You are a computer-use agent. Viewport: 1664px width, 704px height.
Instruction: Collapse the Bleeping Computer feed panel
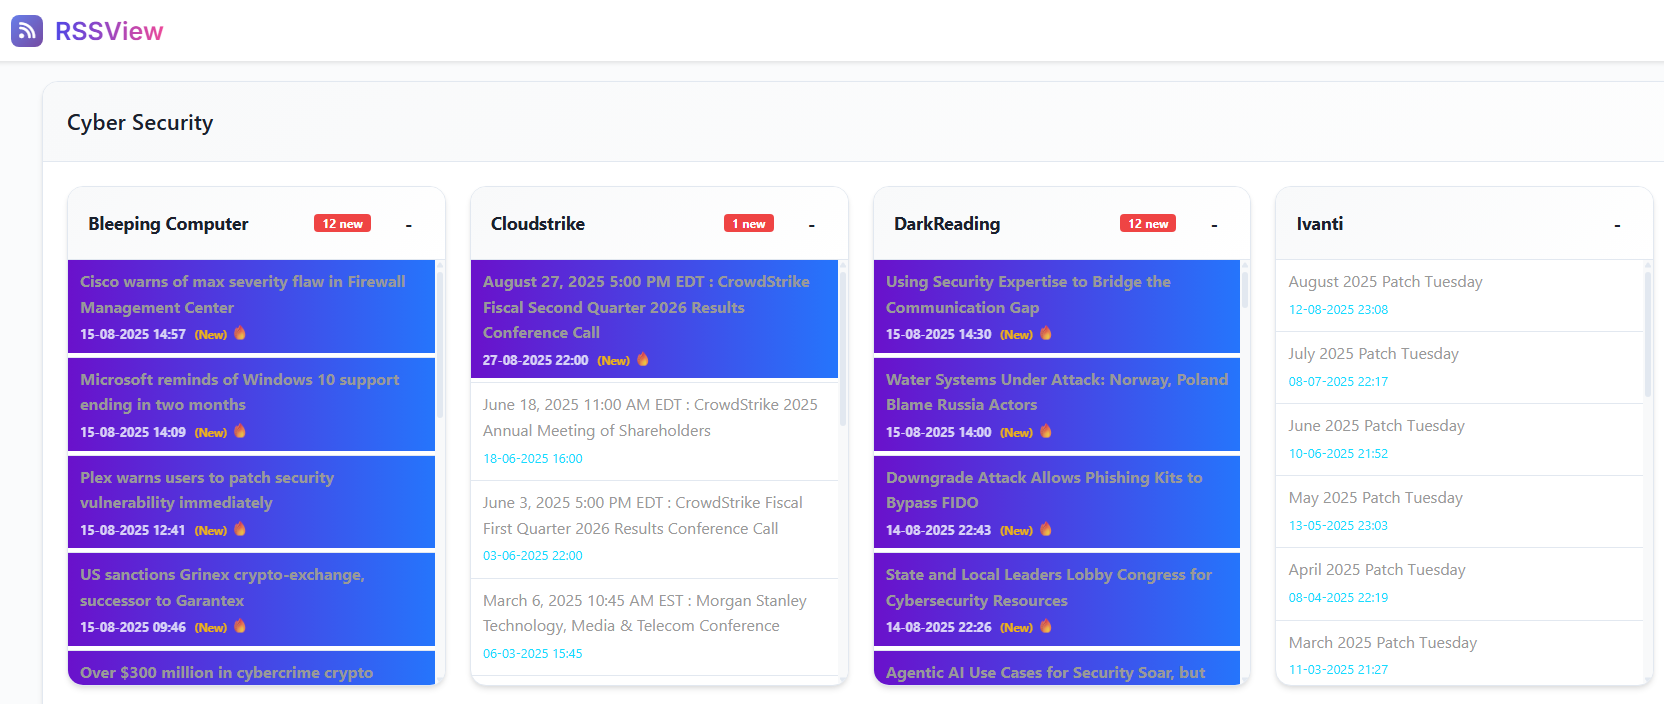coord(408,225)
